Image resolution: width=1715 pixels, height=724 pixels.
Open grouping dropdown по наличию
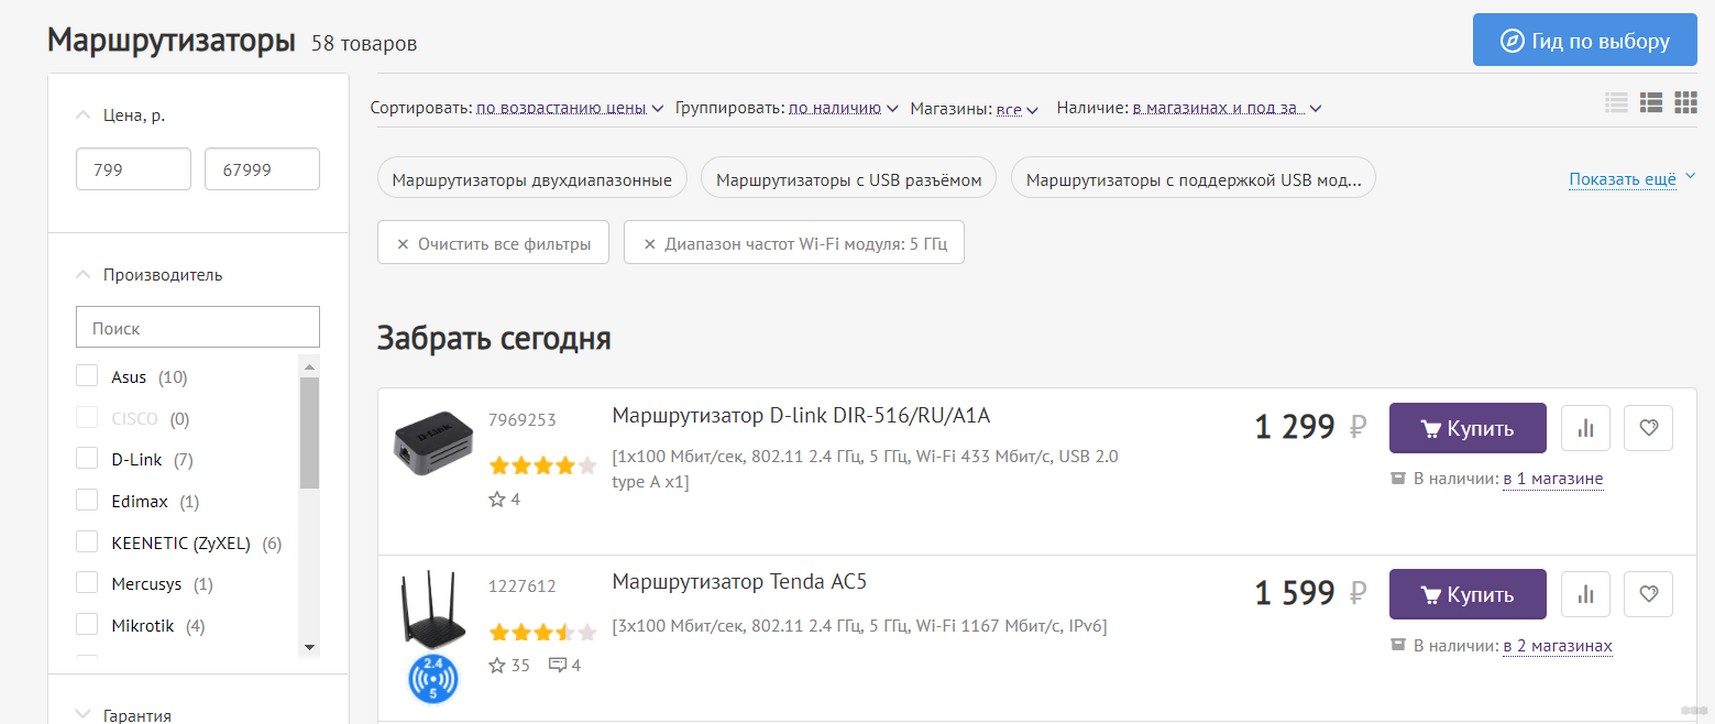843,108
